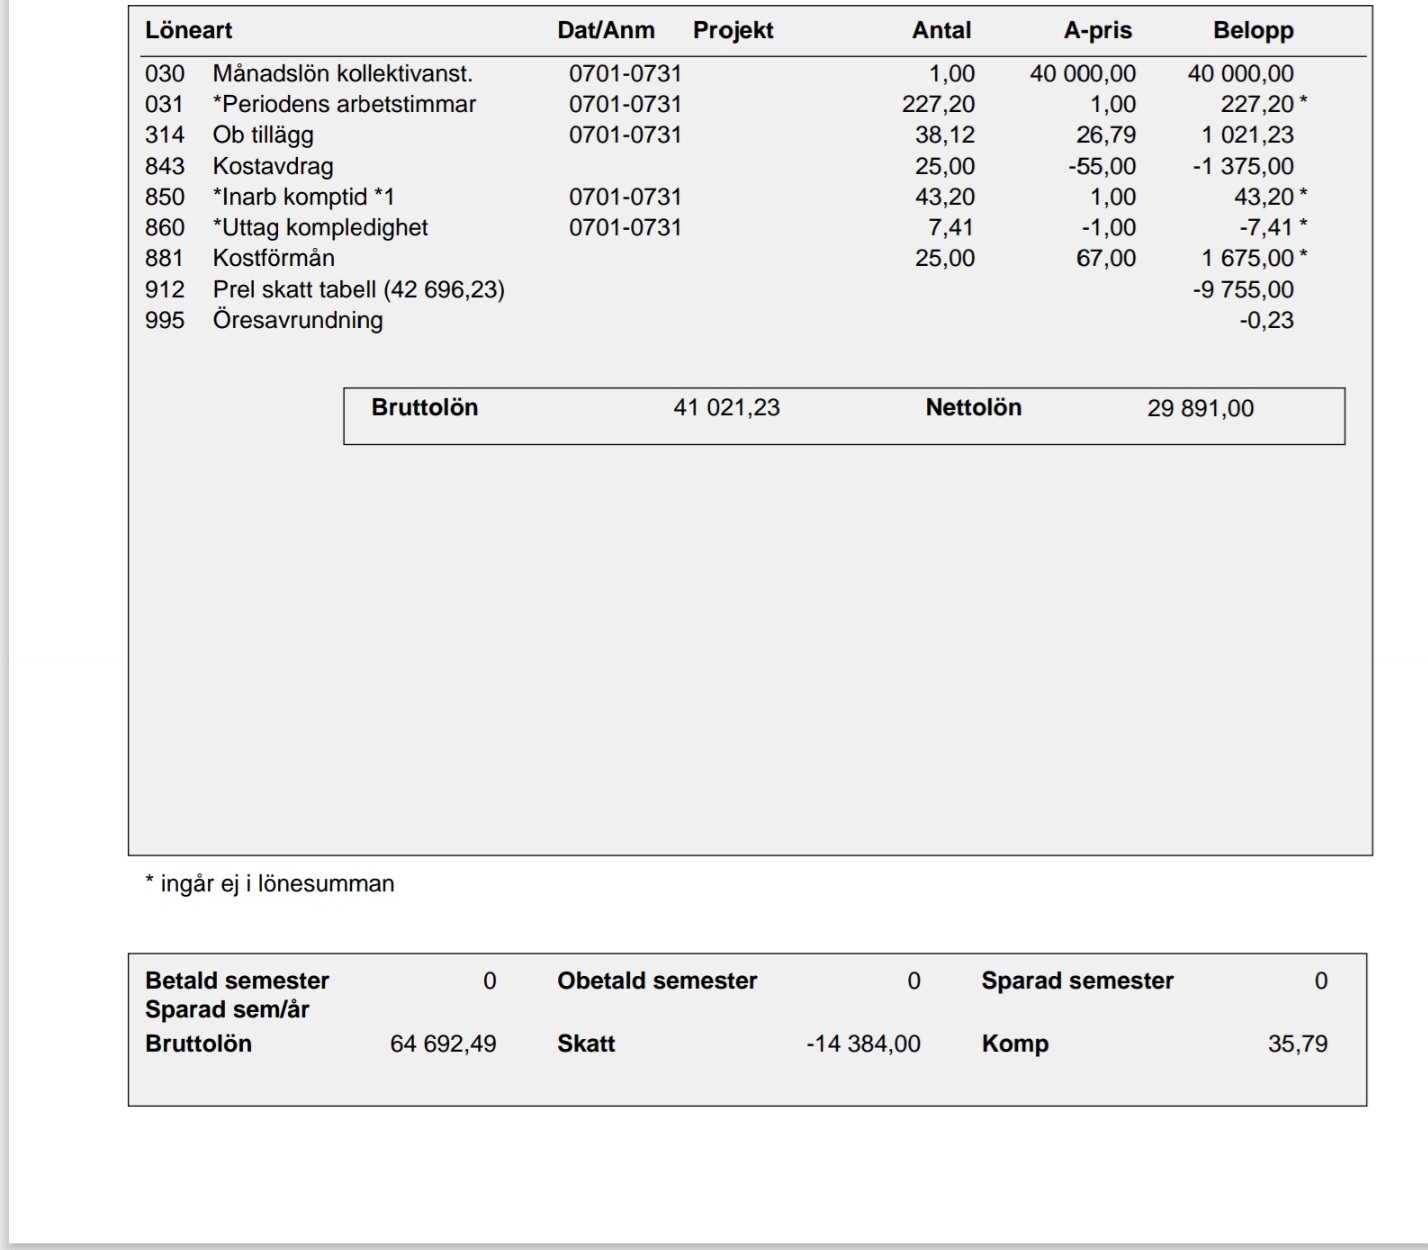Click the A-pris 40 000,00 value
Screen dimensions: 1428x1250
pos(1083,73)
